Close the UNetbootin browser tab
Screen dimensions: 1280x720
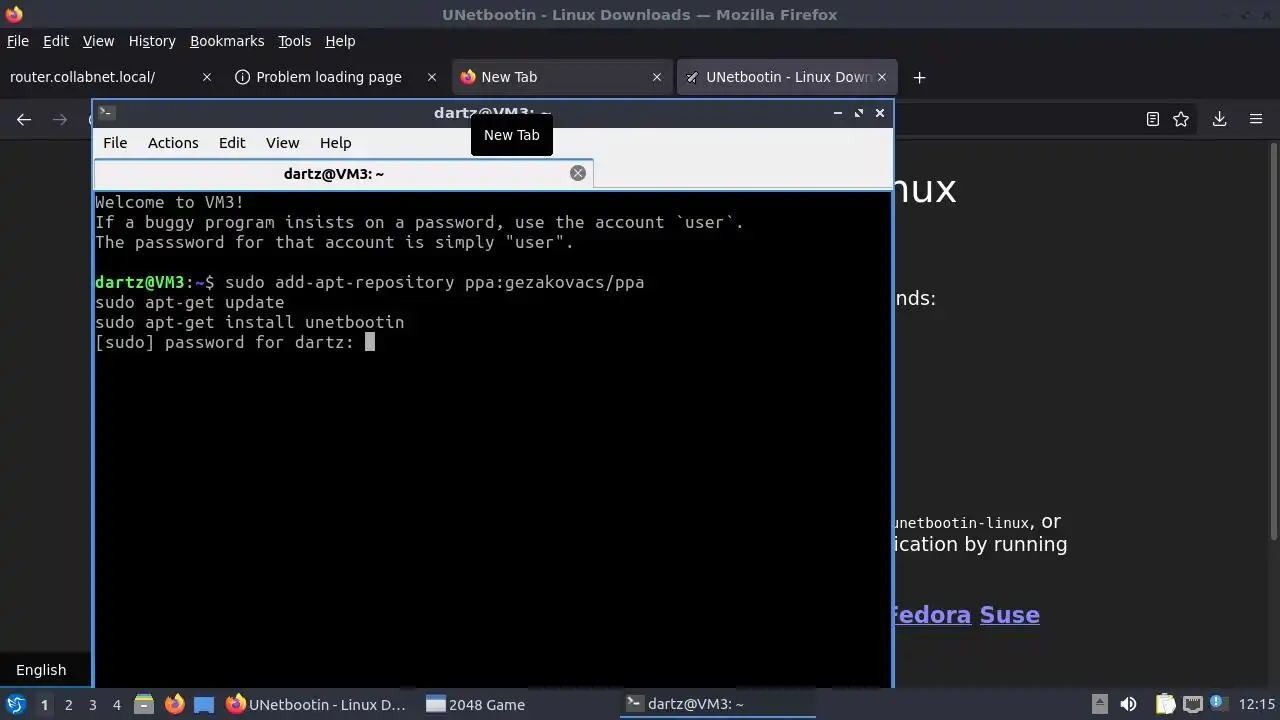tap(882, 77)
